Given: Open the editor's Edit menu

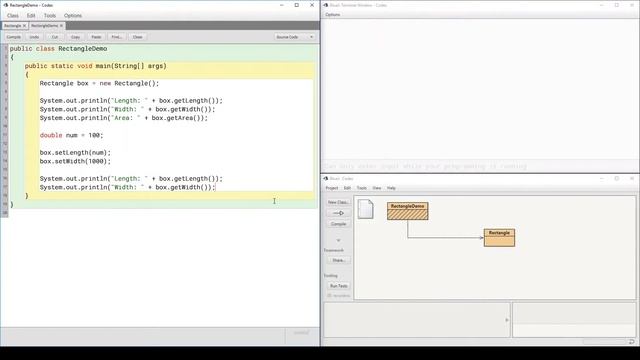Looking at the screenshot, I should tap(31, 16).
